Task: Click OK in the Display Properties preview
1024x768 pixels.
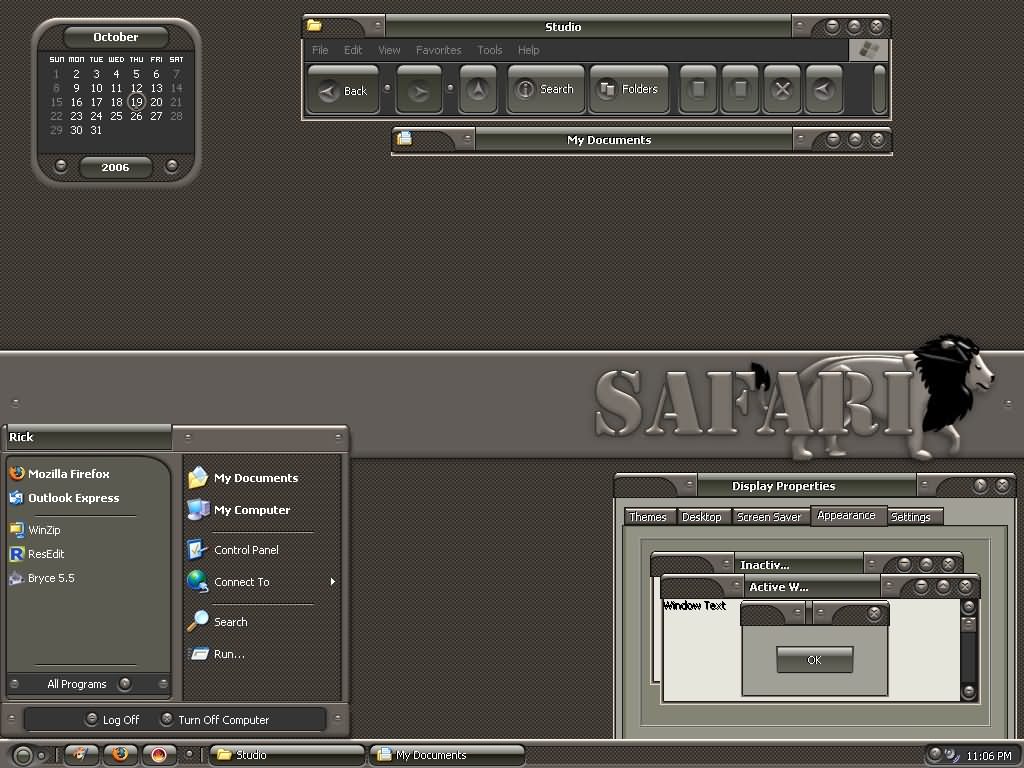Action: (814, 660)
